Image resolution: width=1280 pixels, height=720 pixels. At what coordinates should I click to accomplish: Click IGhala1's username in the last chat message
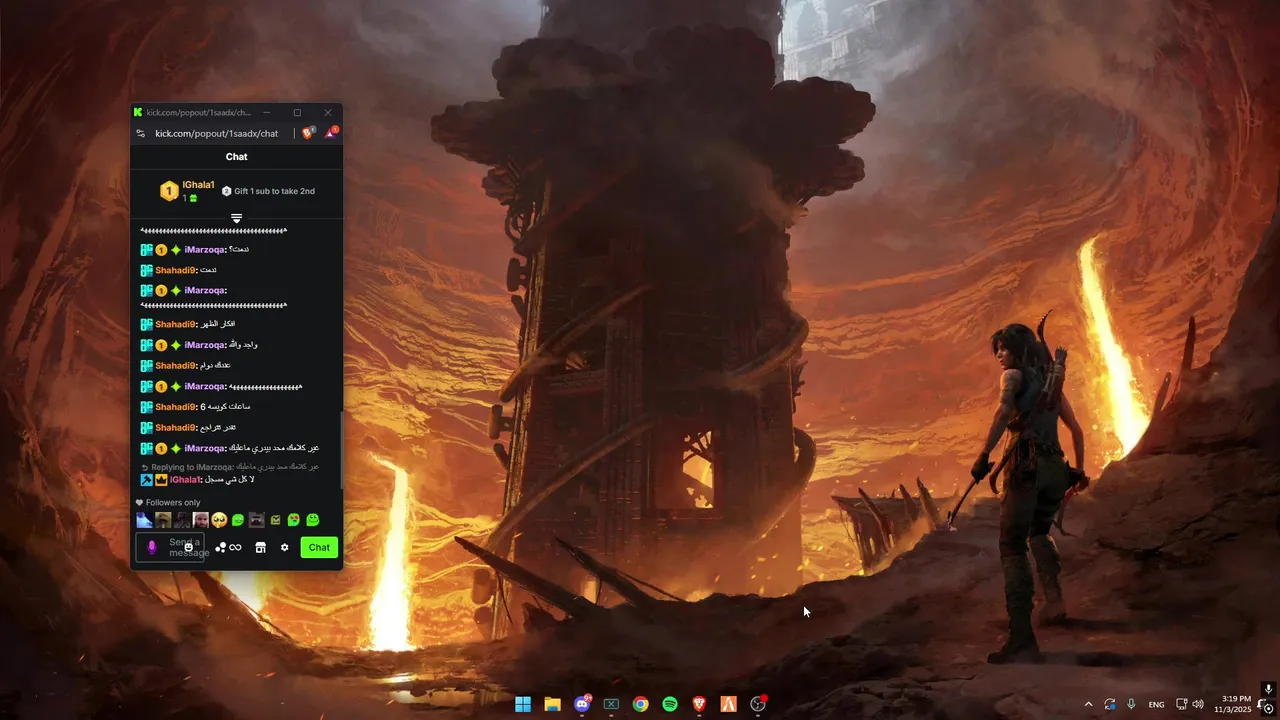coord(185,480)
